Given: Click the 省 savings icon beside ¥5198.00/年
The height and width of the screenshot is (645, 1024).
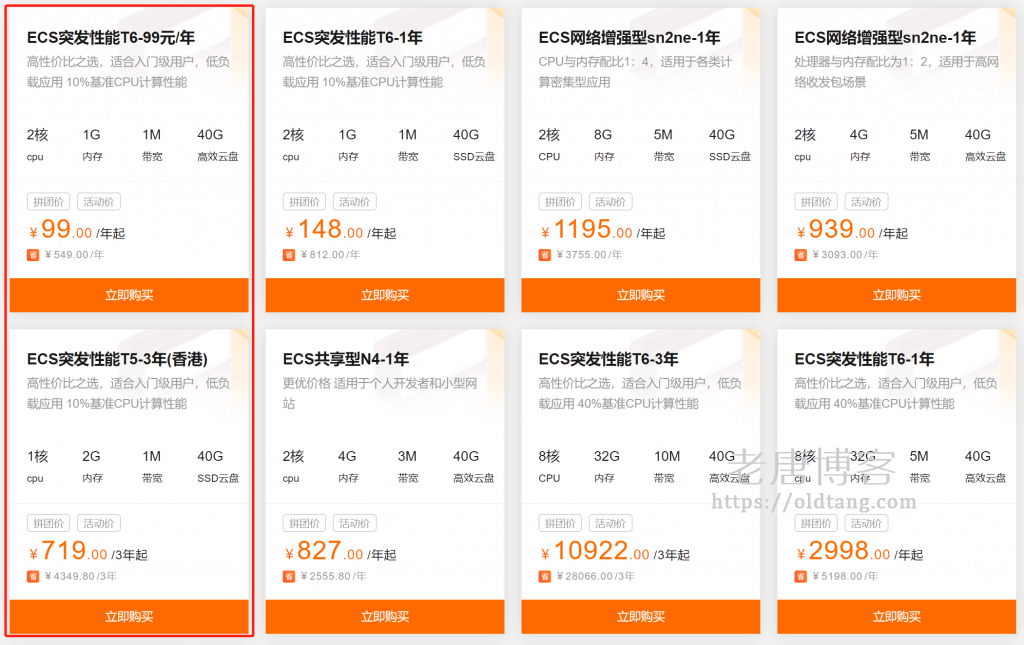Looking at the screenshot, I should click(x=801, y=576).
